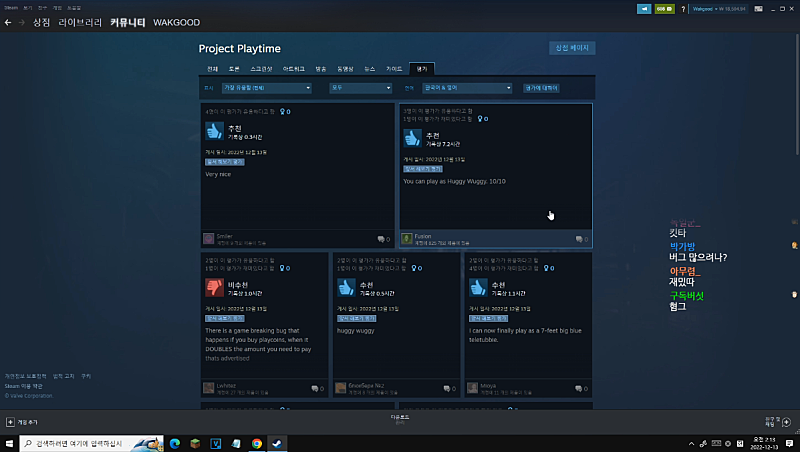
Task: Click thumbs-up icon on Mioya's review
Action: pyautogui.click(x=478, y=288)
